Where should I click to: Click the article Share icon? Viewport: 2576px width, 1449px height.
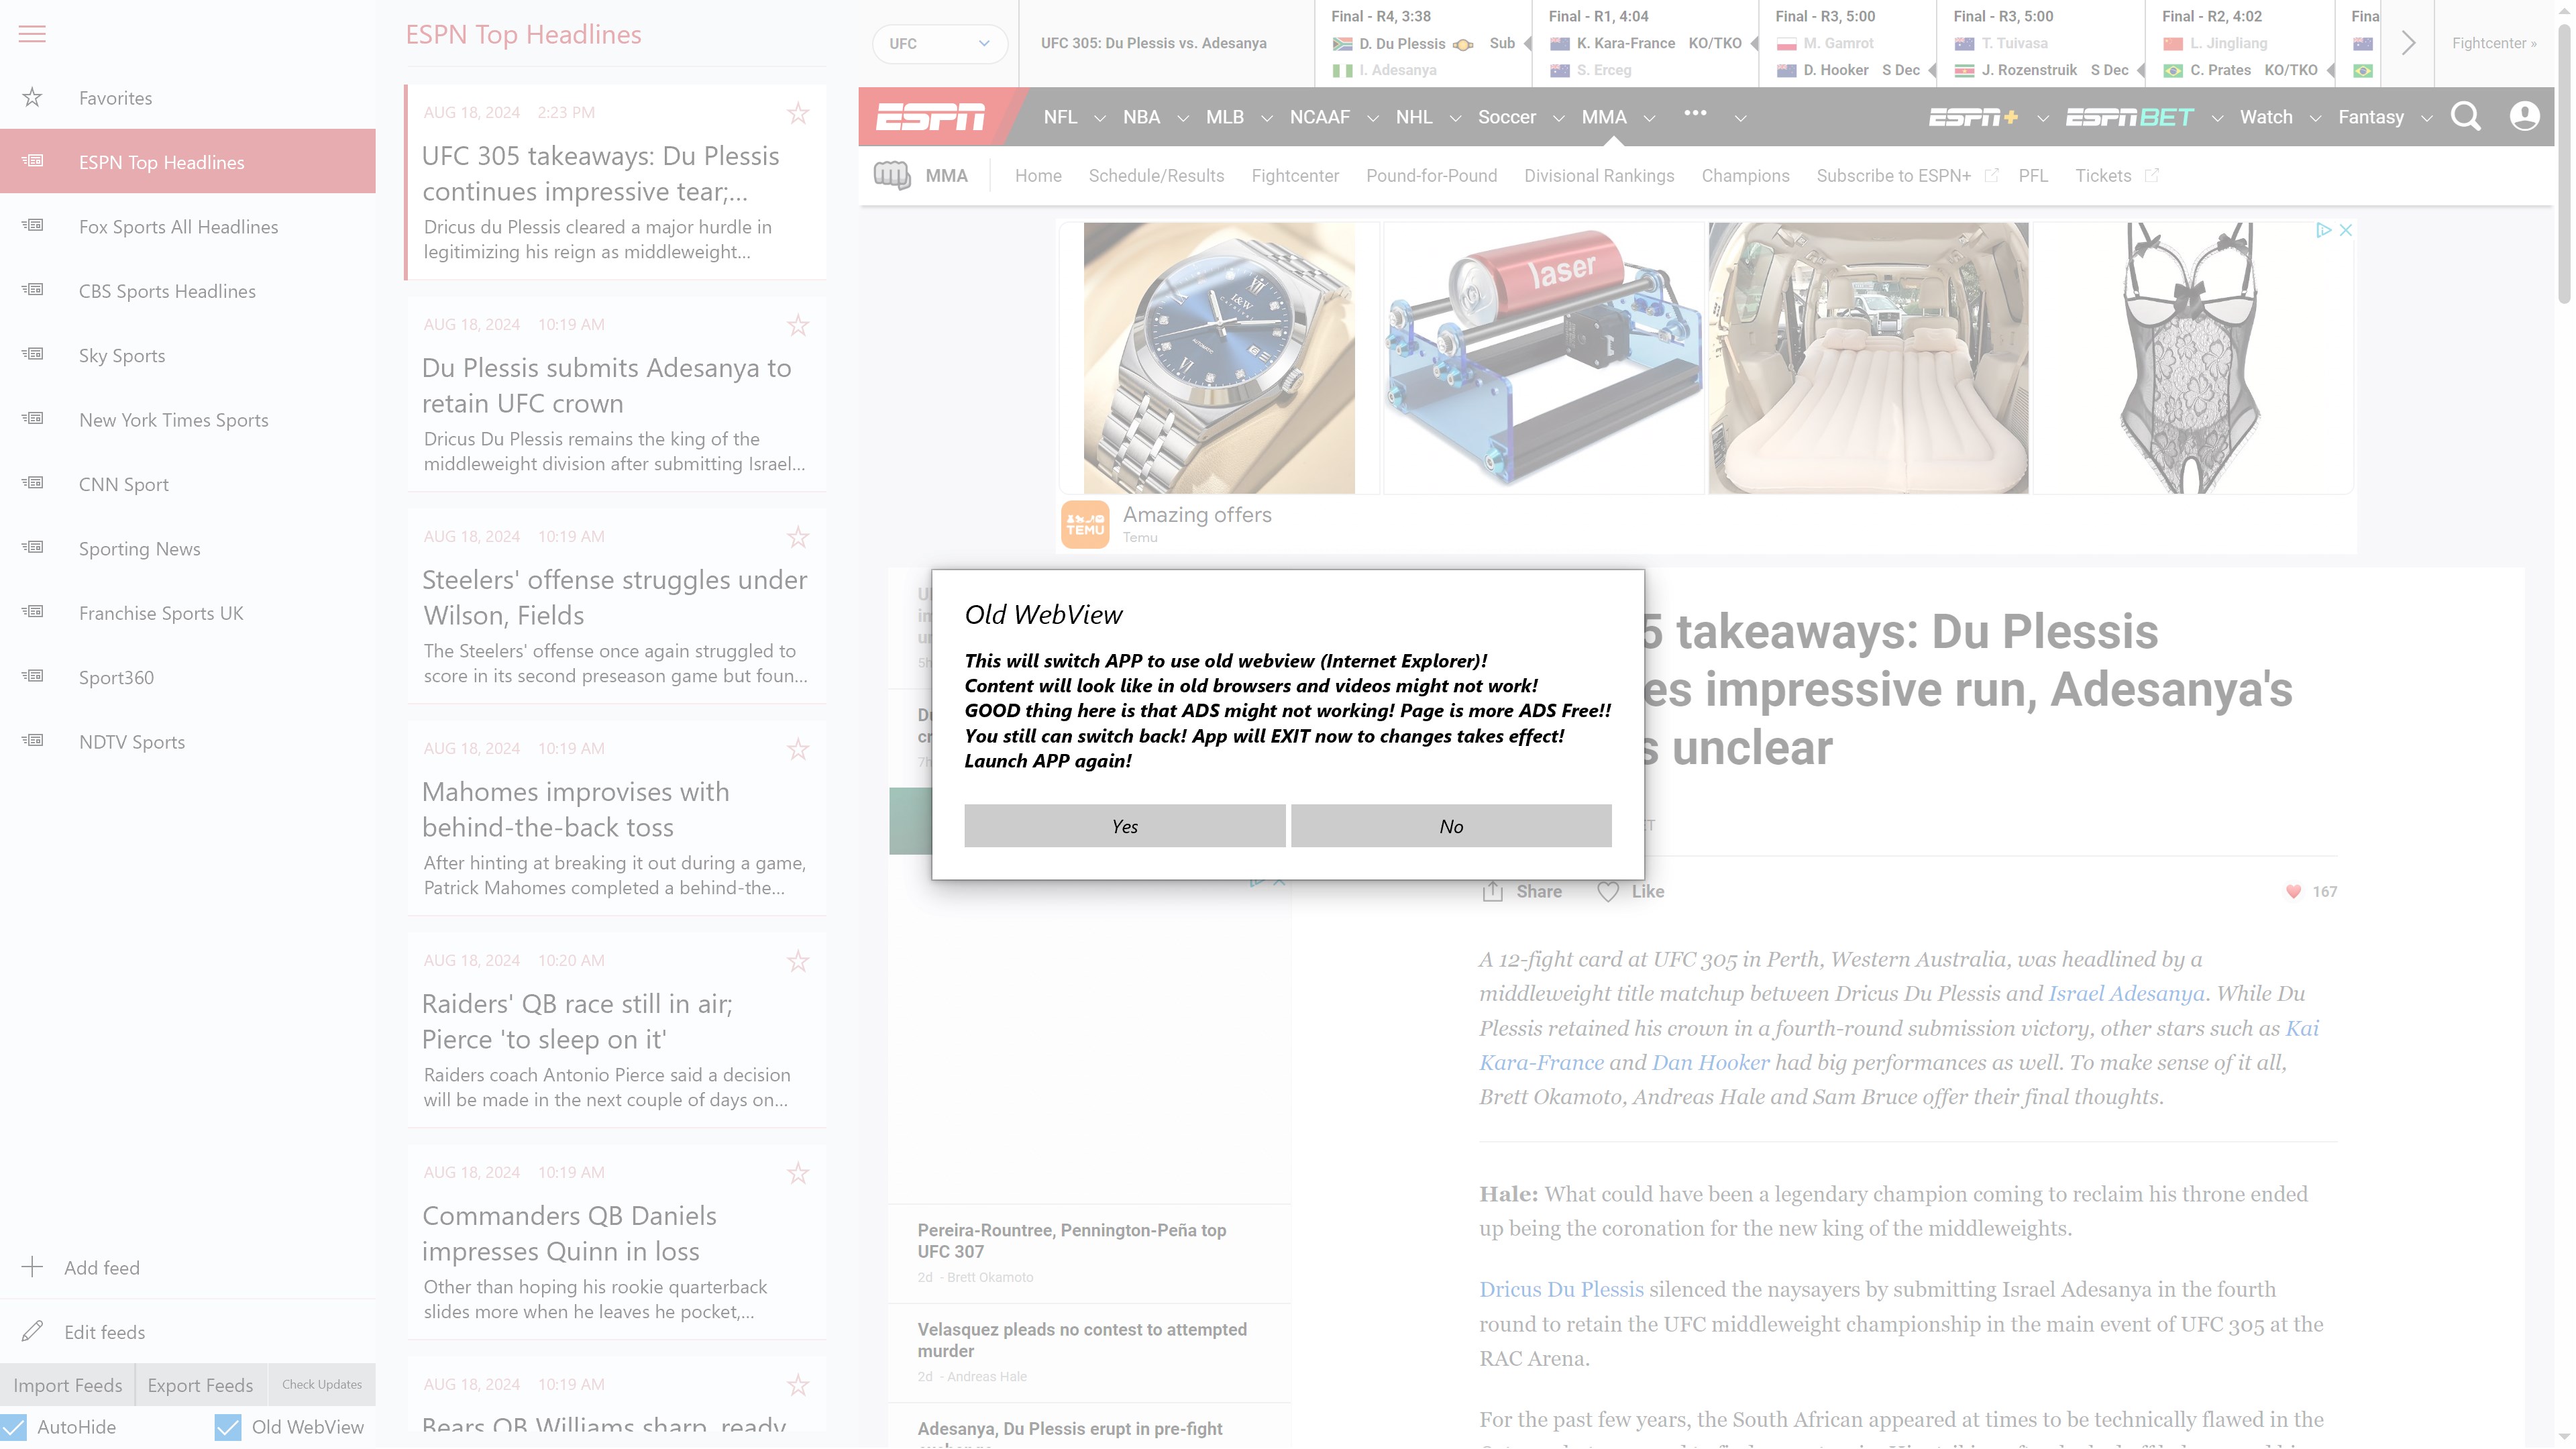point(1492,891)
